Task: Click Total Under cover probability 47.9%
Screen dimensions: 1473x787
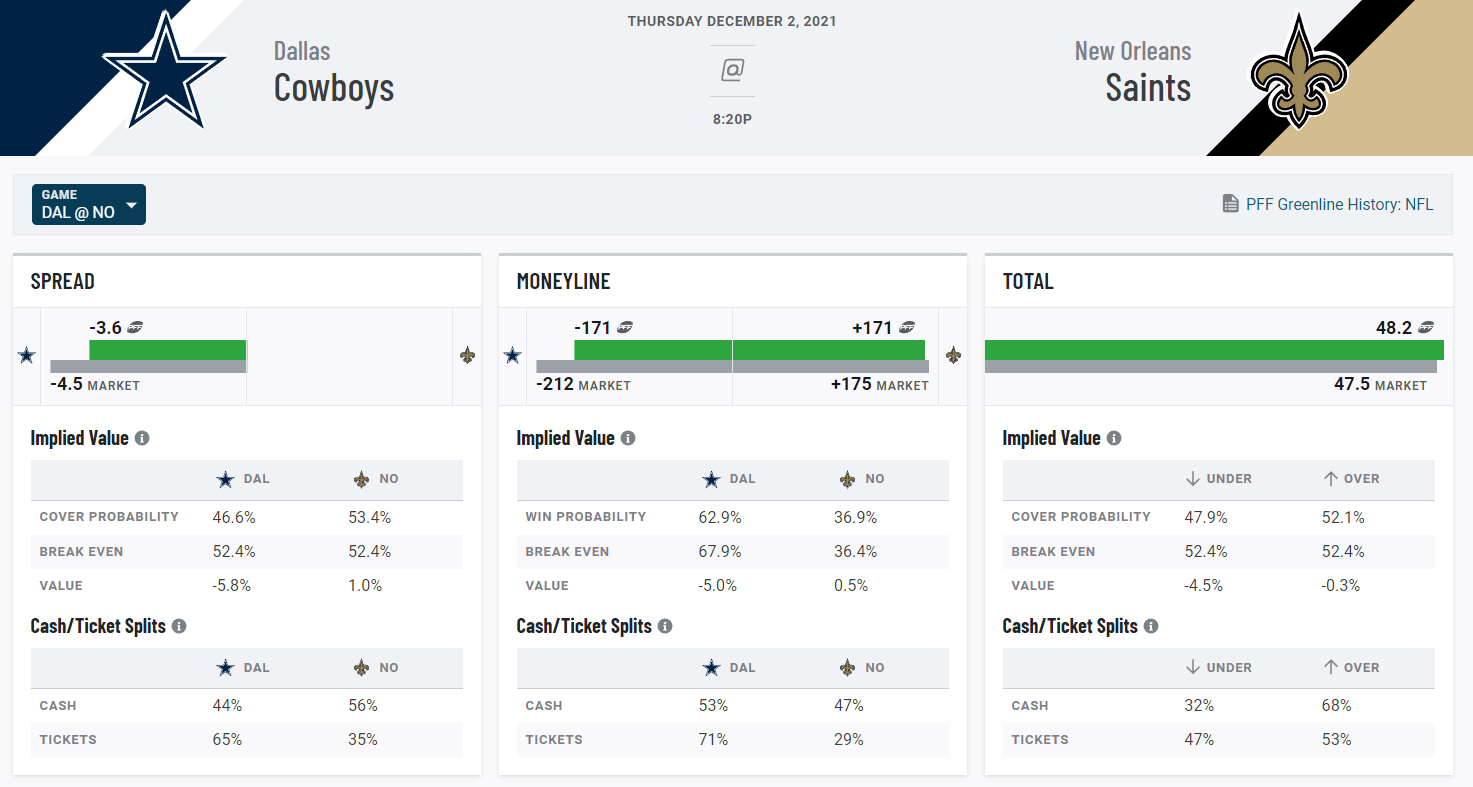Action: (1206, 517)
